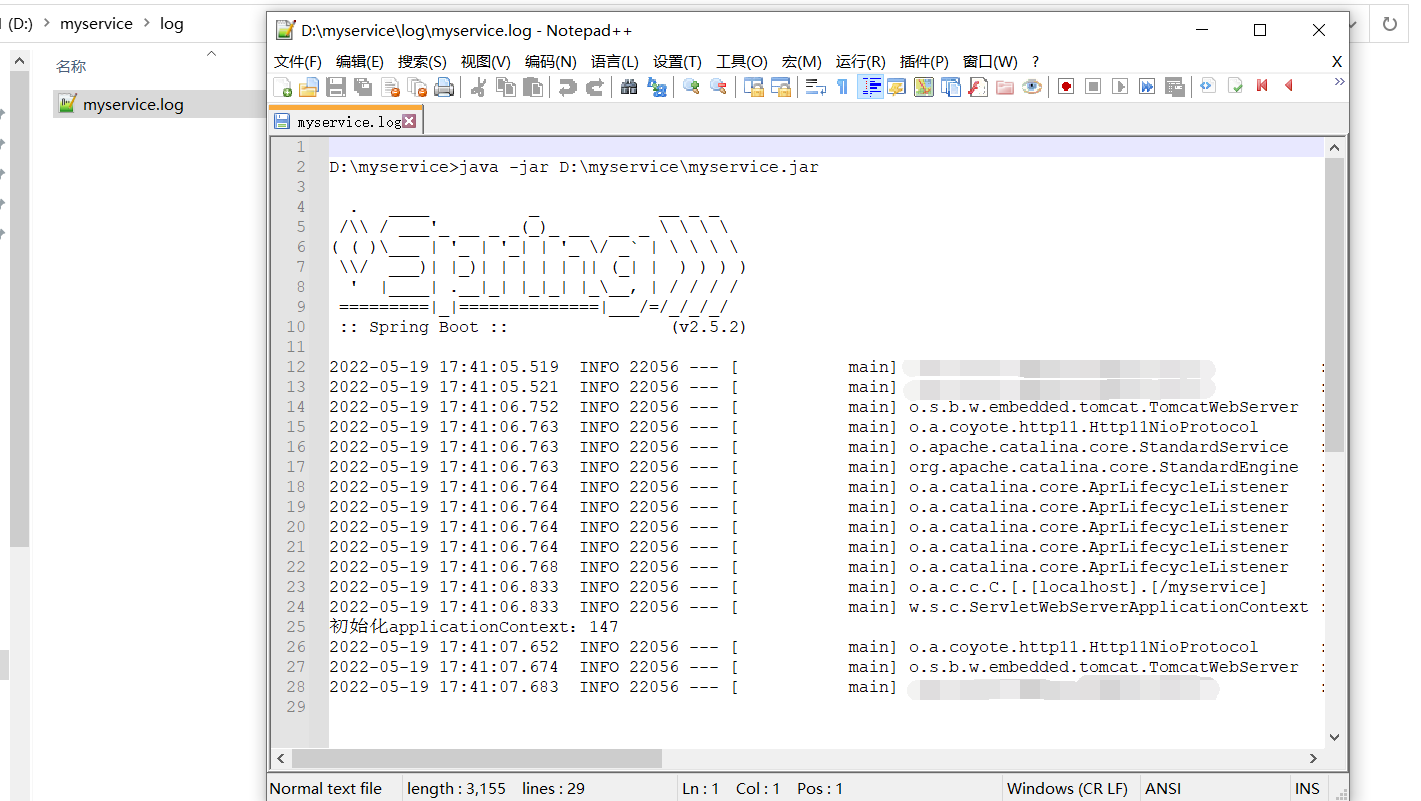Toggle show all characters pilcrow icon

point(842,87)
